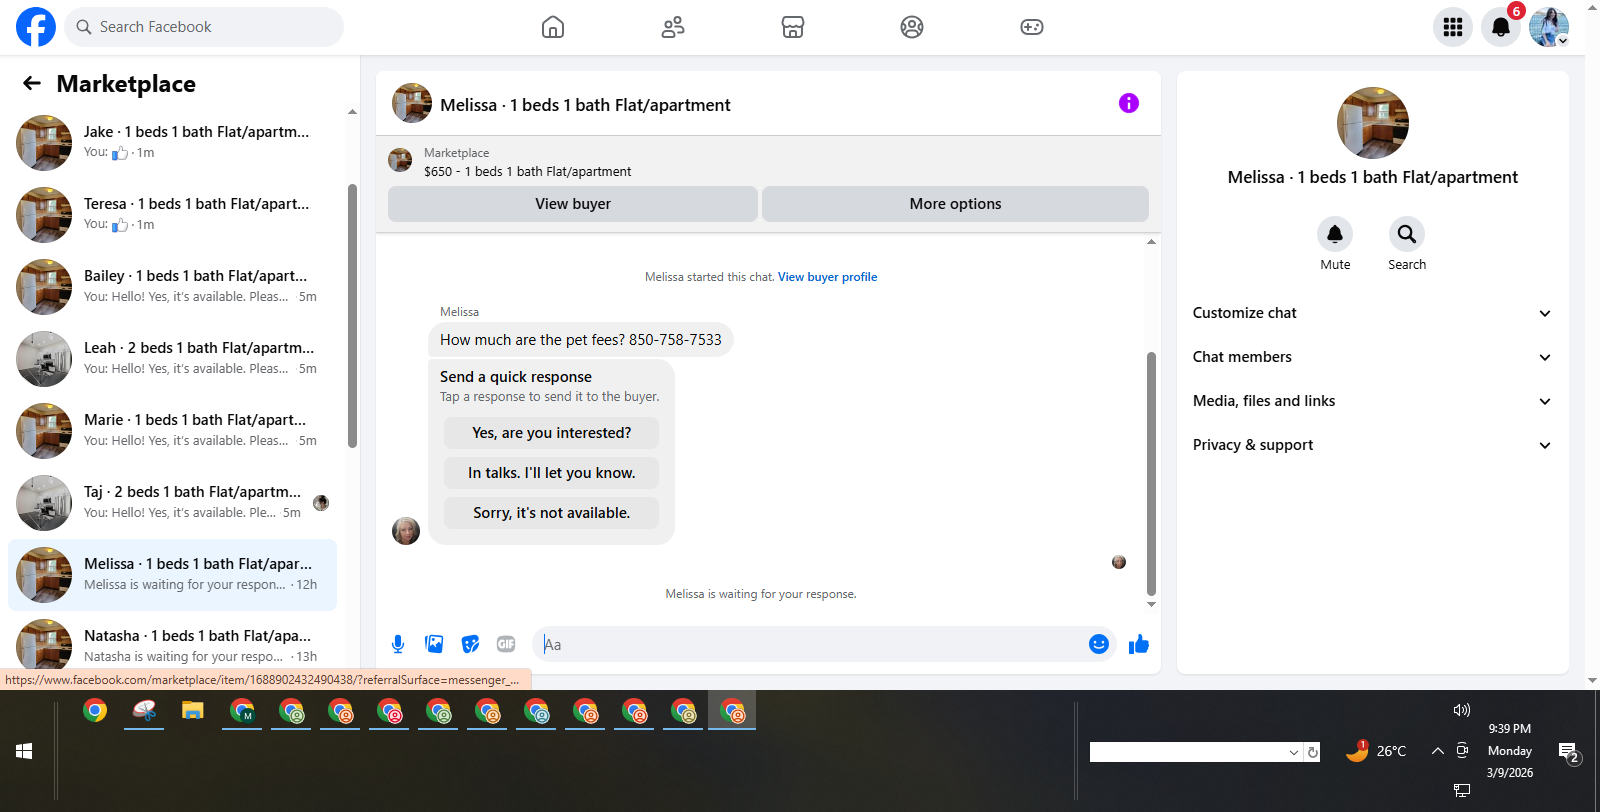Send a thumbs-up like
This screenshot has height=812, width=1600.
click(1139, 644)
